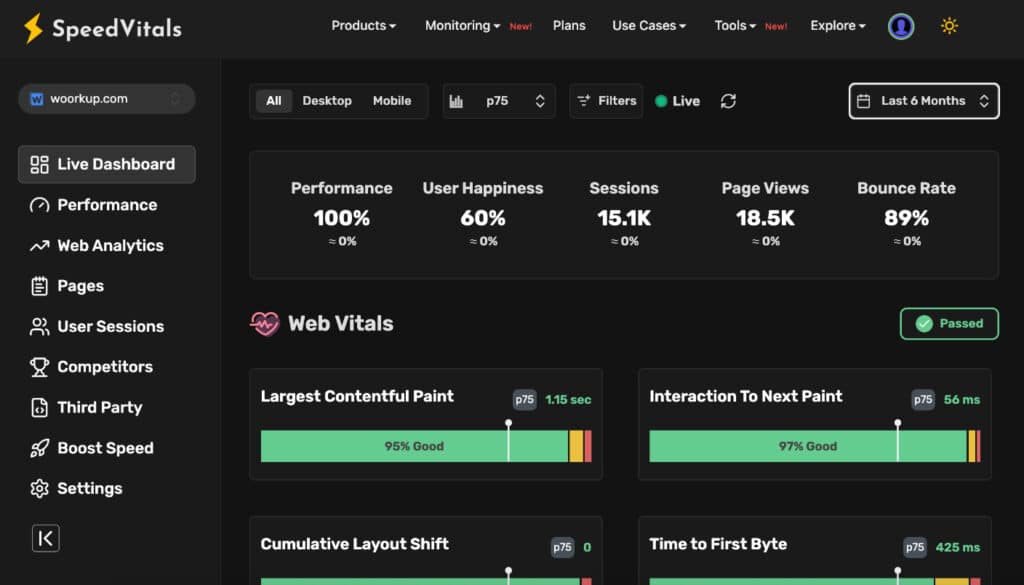Toggle light mode with the sun icon

point(949,25)
